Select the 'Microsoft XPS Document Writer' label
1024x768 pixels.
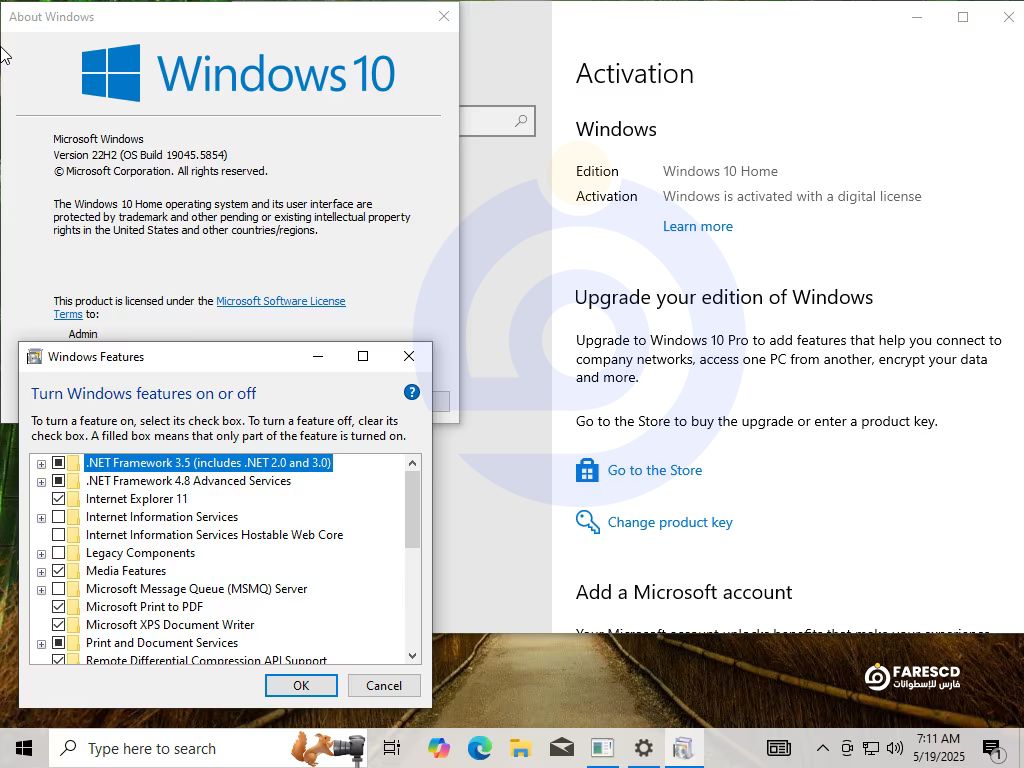coord(170,625)
